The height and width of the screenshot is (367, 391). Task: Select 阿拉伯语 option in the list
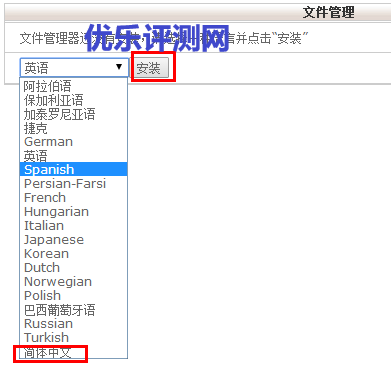(x=73, y=86)
